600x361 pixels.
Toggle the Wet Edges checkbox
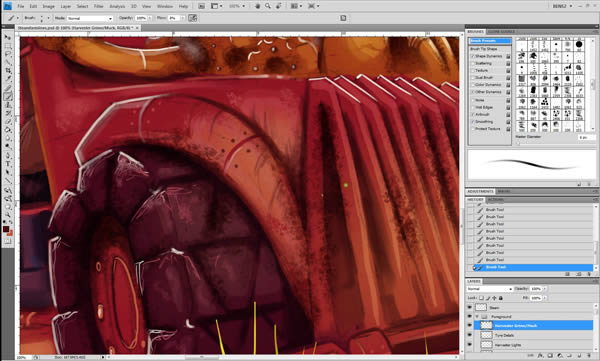(473, 108)
